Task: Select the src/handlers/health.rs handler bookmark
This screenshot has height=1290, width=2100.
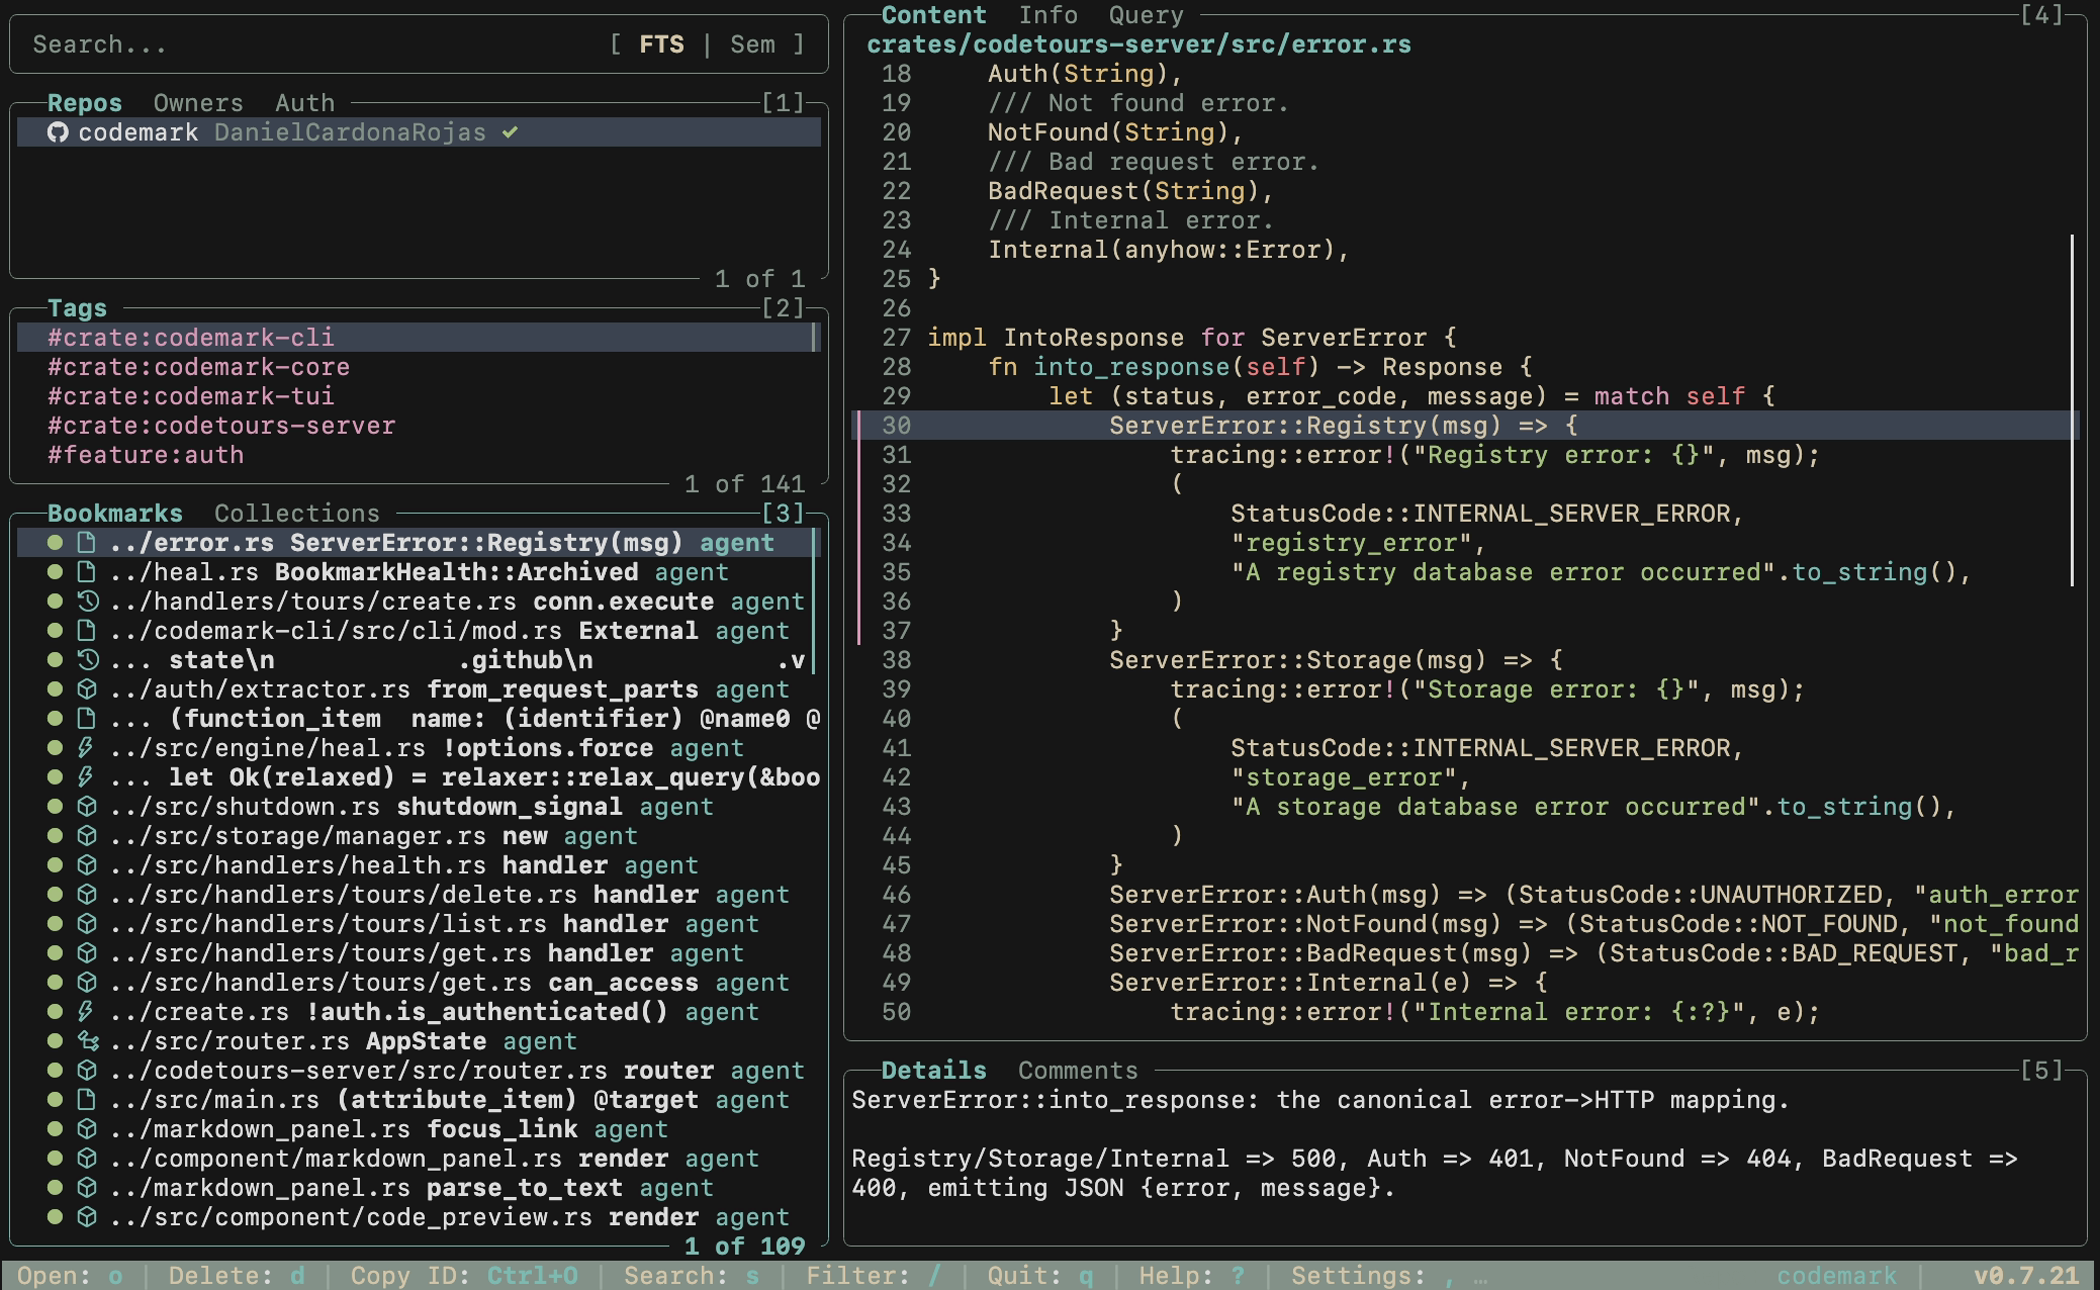Action: (418, 866)
